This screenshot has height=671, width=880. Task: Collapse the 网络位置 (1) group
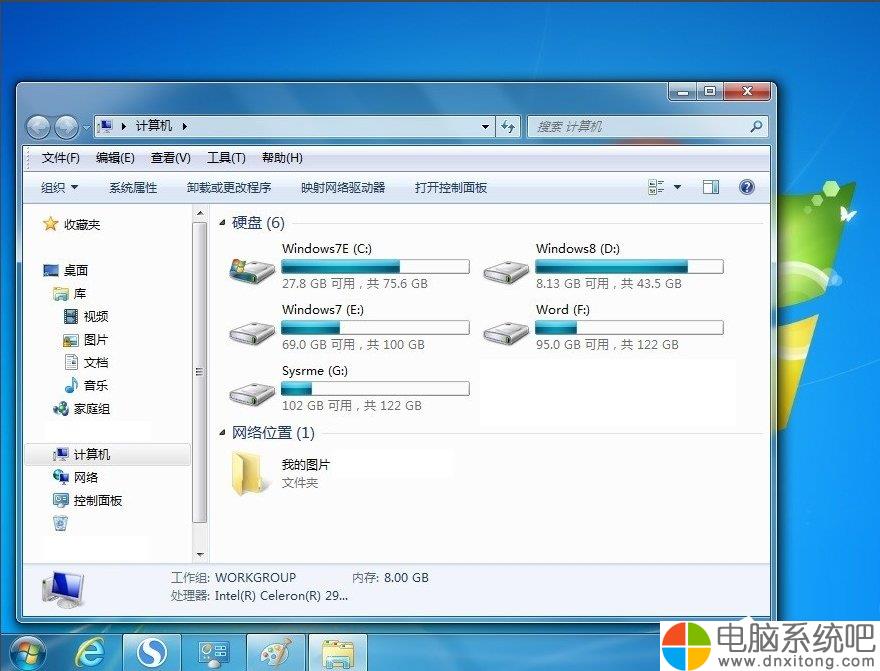click(222, 433)
